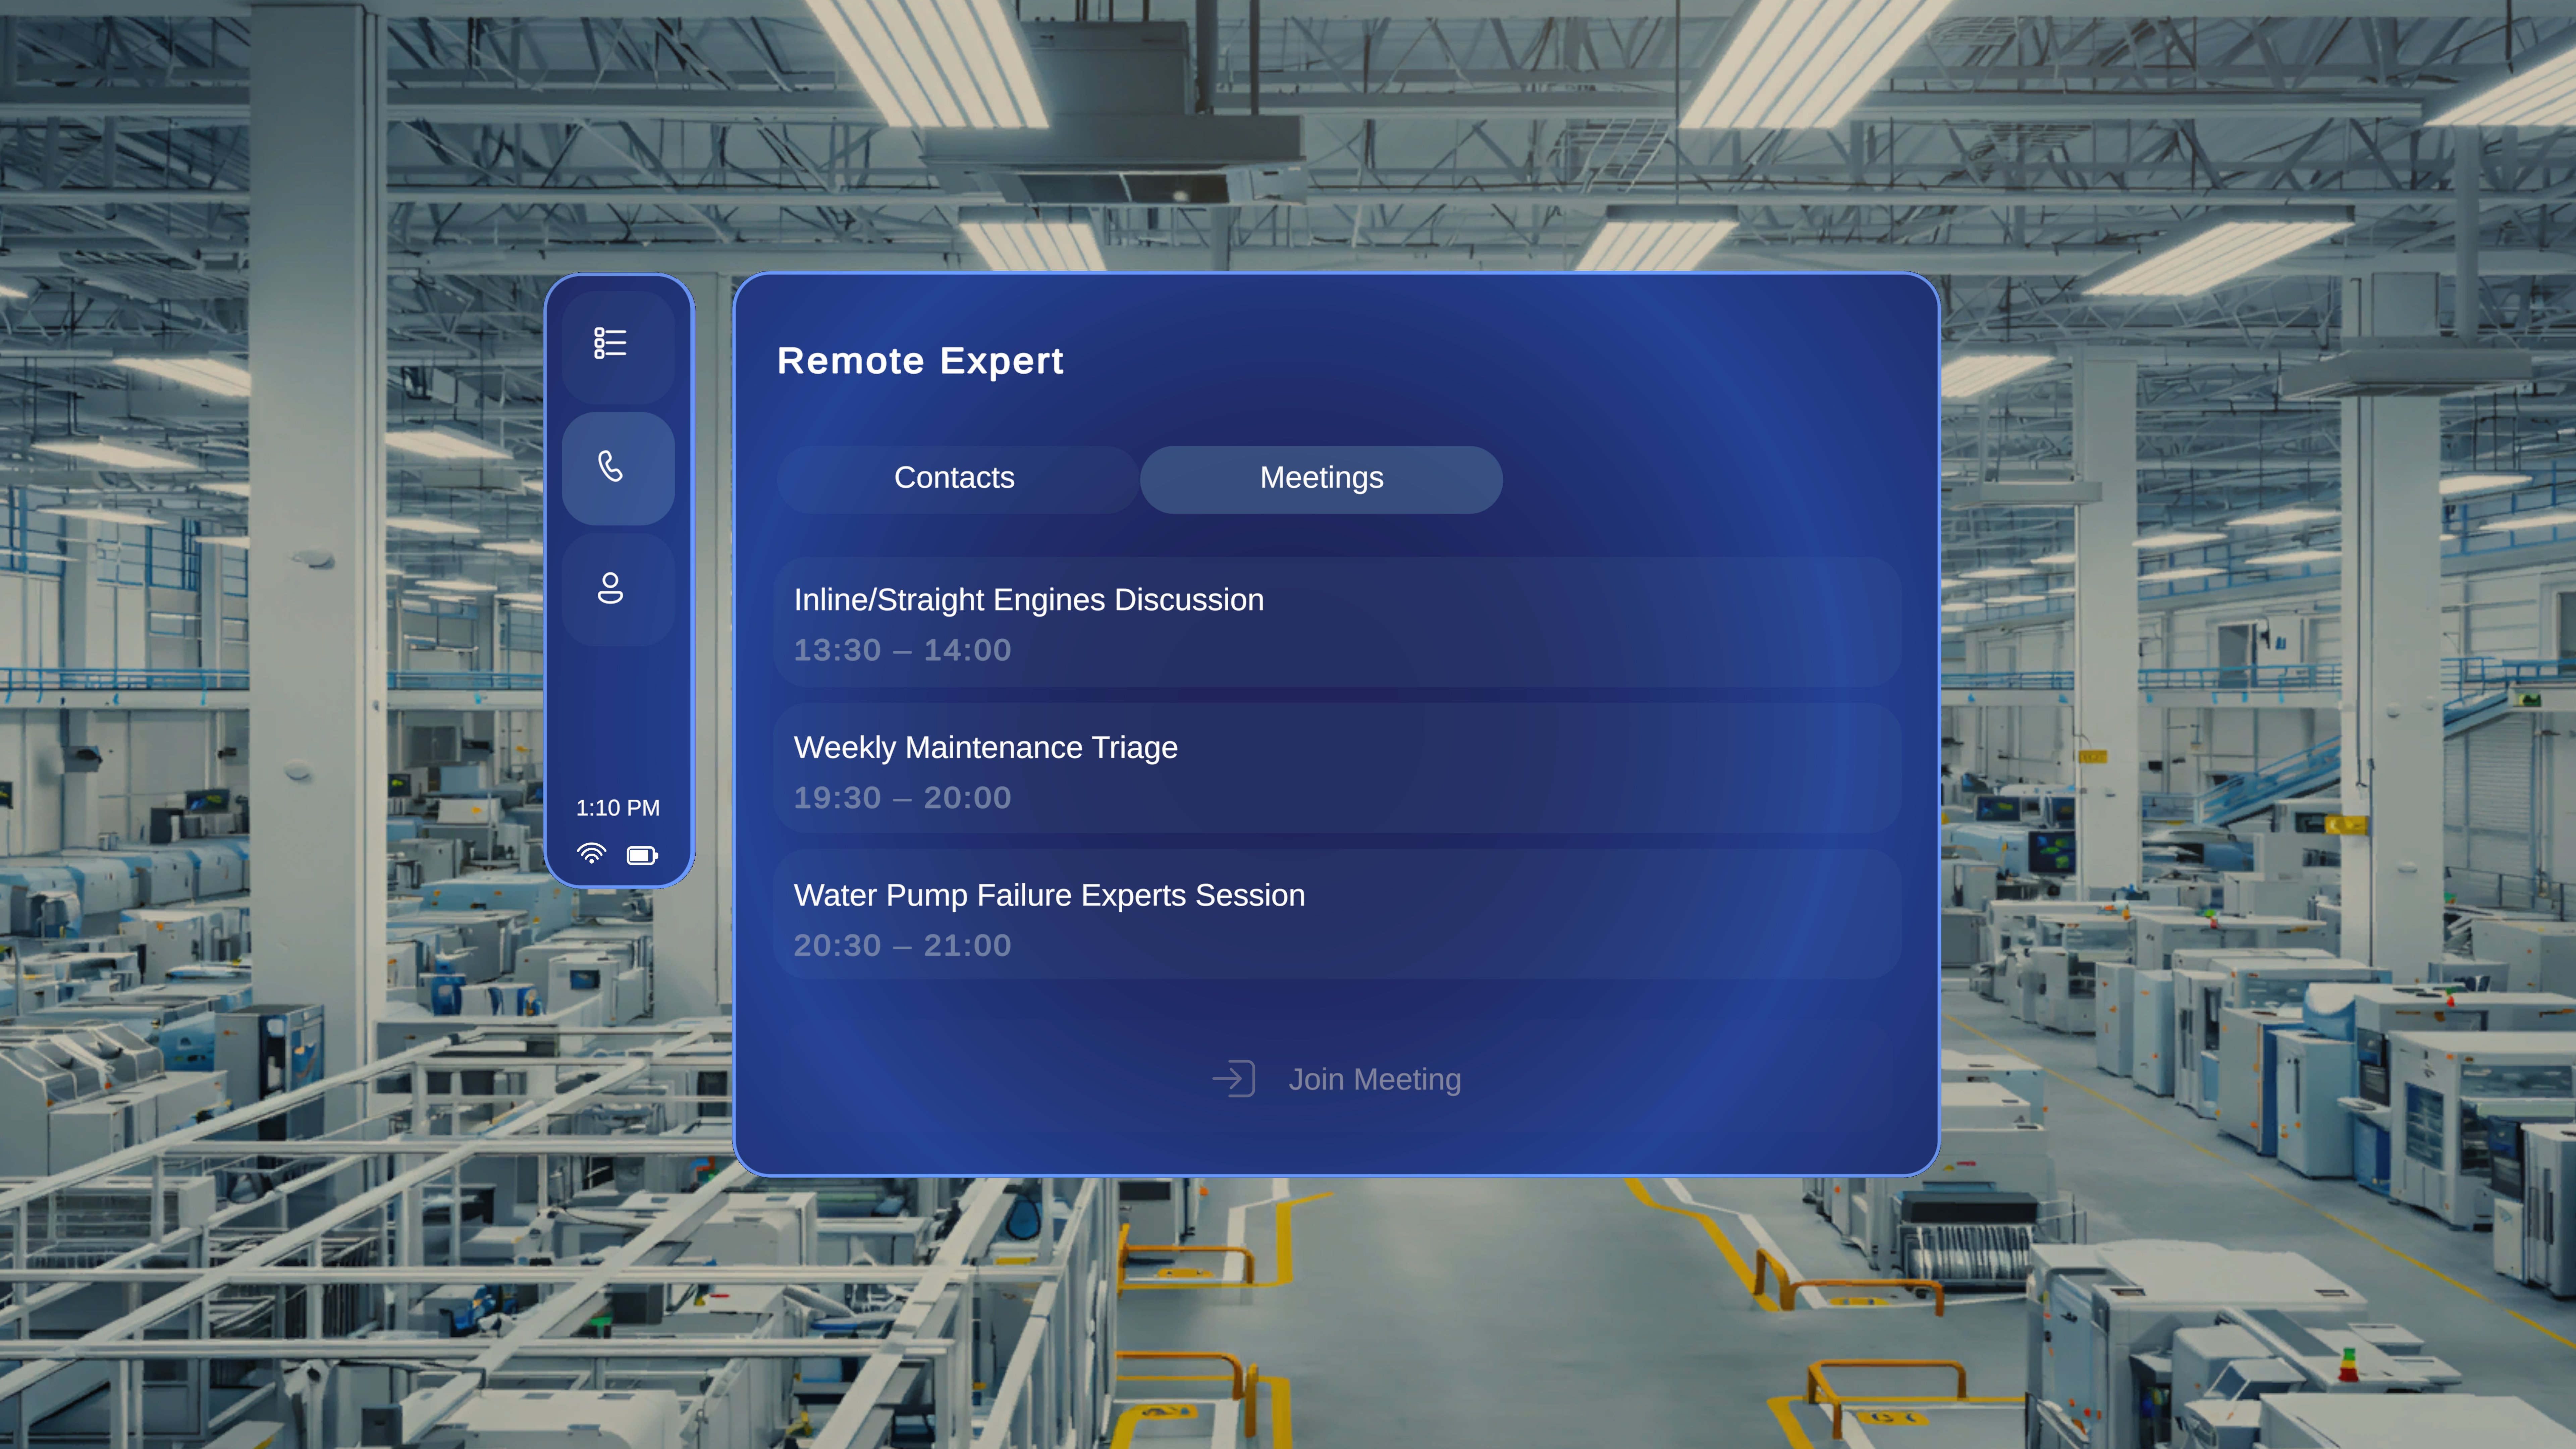Click the 19:30 – 20:00 time text

click(902, 798)
